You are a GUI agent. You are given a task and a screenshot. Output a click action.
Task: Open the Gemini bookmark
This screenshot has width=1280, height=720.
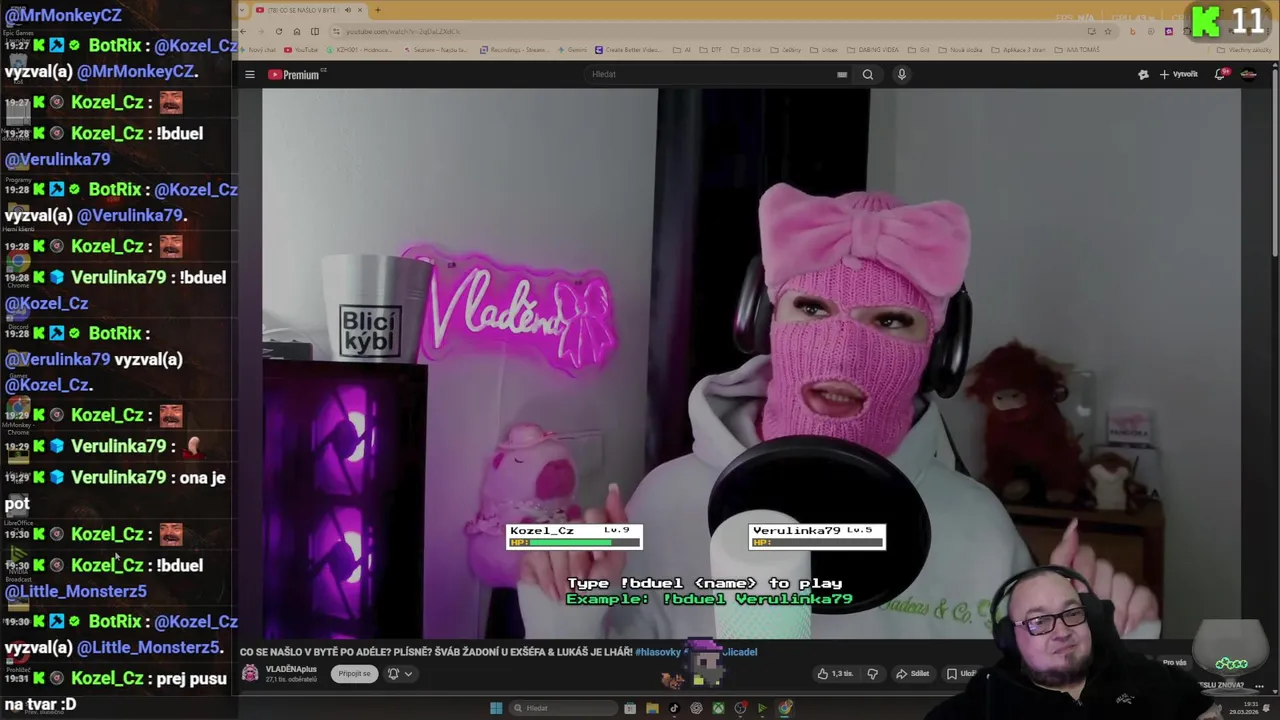click(x=573, y=50)
